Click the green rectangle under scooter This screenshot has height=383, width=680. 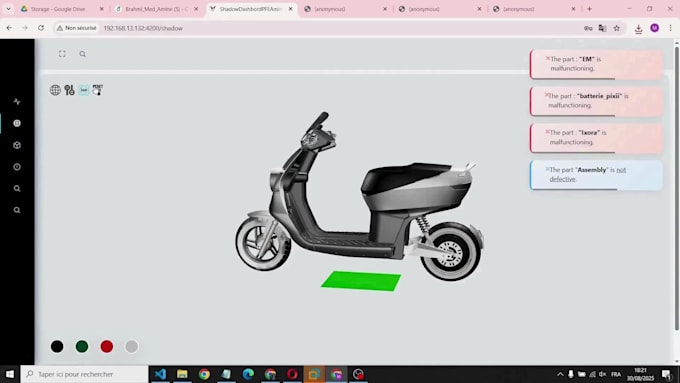(x=361, y=281)
